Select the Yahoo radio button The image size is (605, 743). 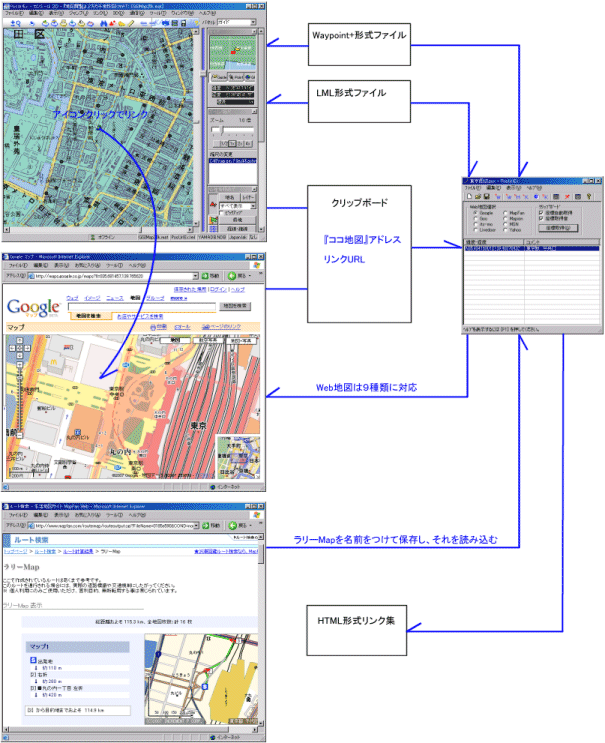pos(505,230)
